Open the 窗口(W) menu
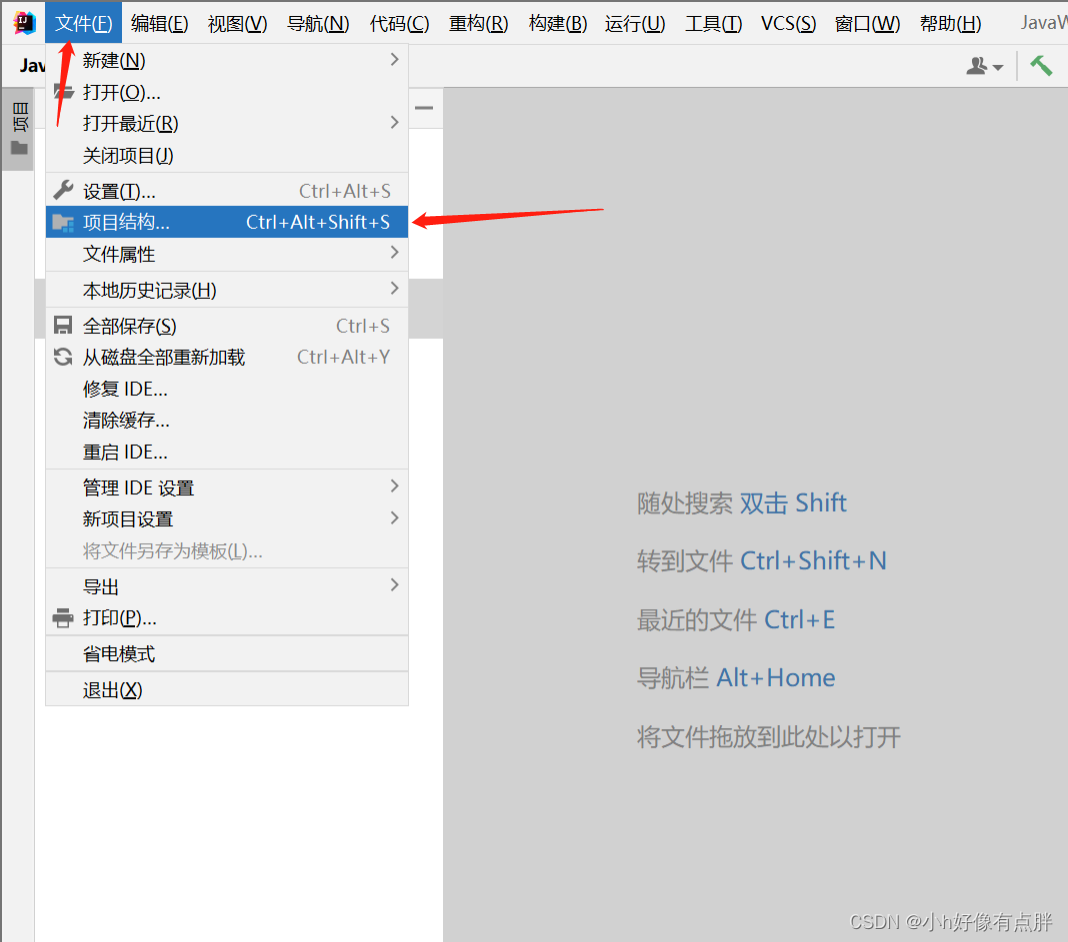1068x942 pixels. tap(867, 23)
